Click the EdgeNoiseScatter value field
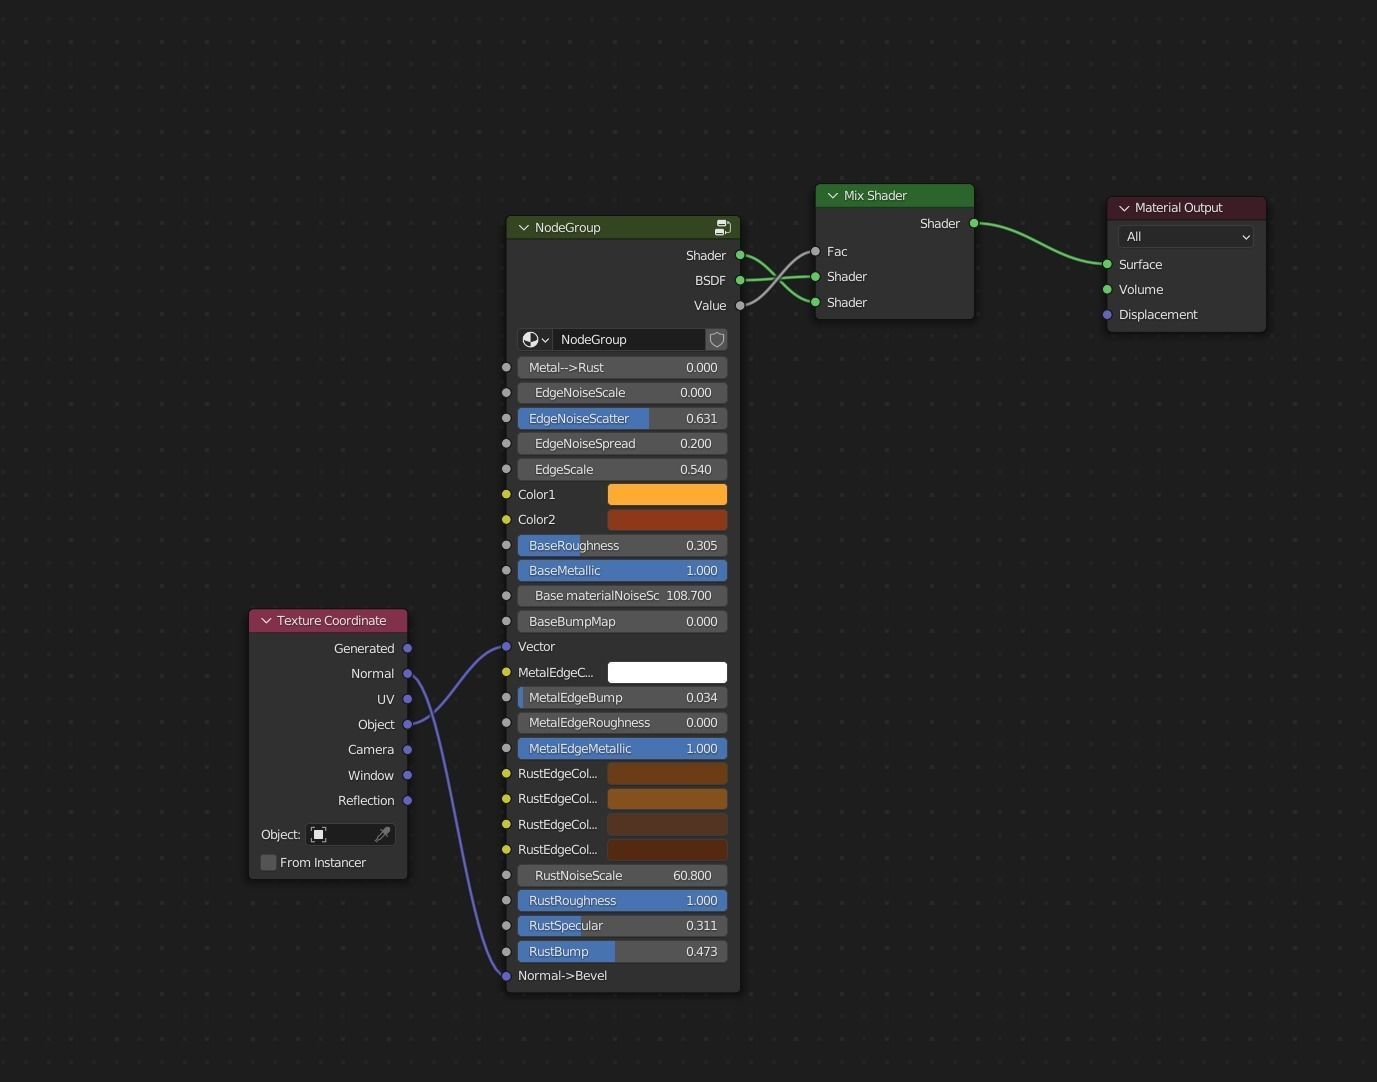Screen dimensions: 1377x1082 pyautogui.click(x=622, y=418)
